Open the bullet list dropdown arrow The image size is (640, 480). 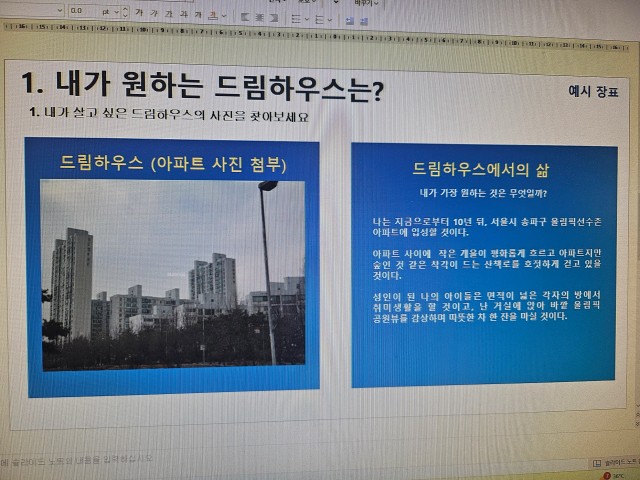tap(307, 19)
